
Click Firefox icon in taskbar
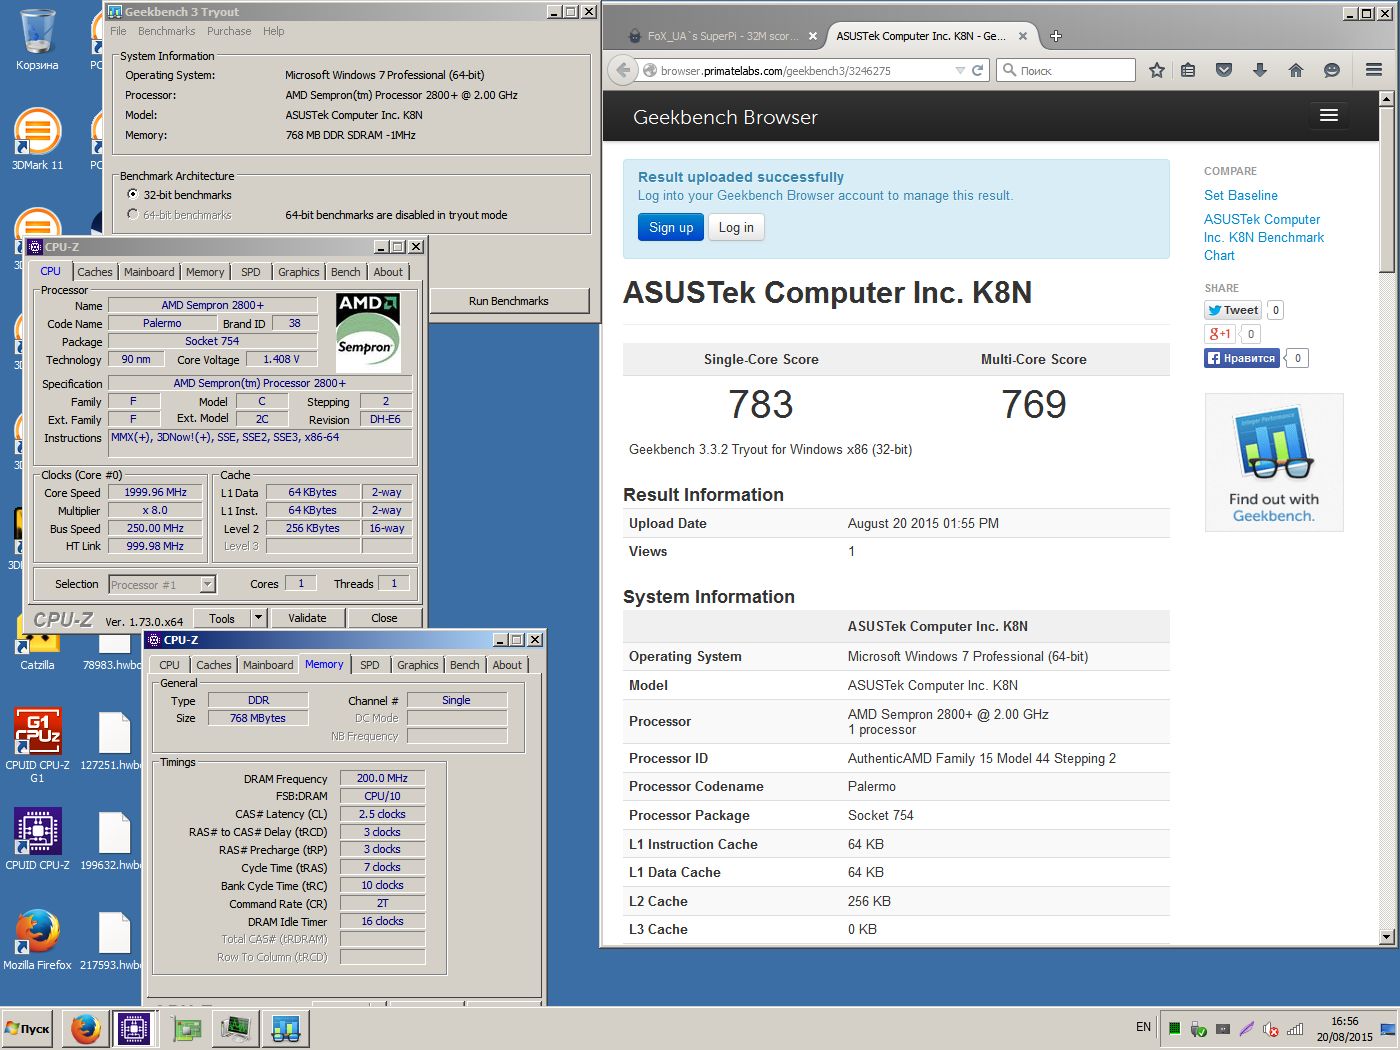point(86,1028)
